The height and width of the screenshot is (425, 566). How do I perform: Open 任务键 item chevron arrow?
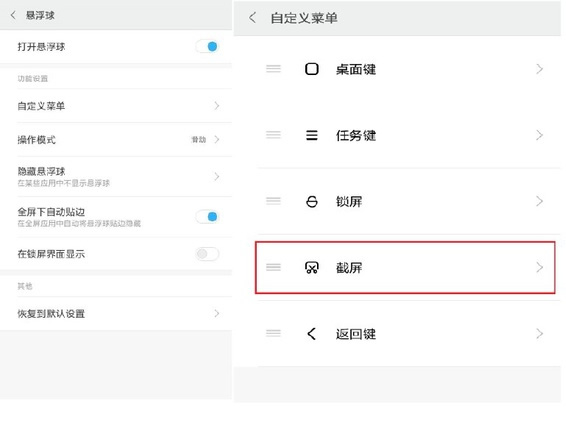pyautogui.click(x=539, y=135)
